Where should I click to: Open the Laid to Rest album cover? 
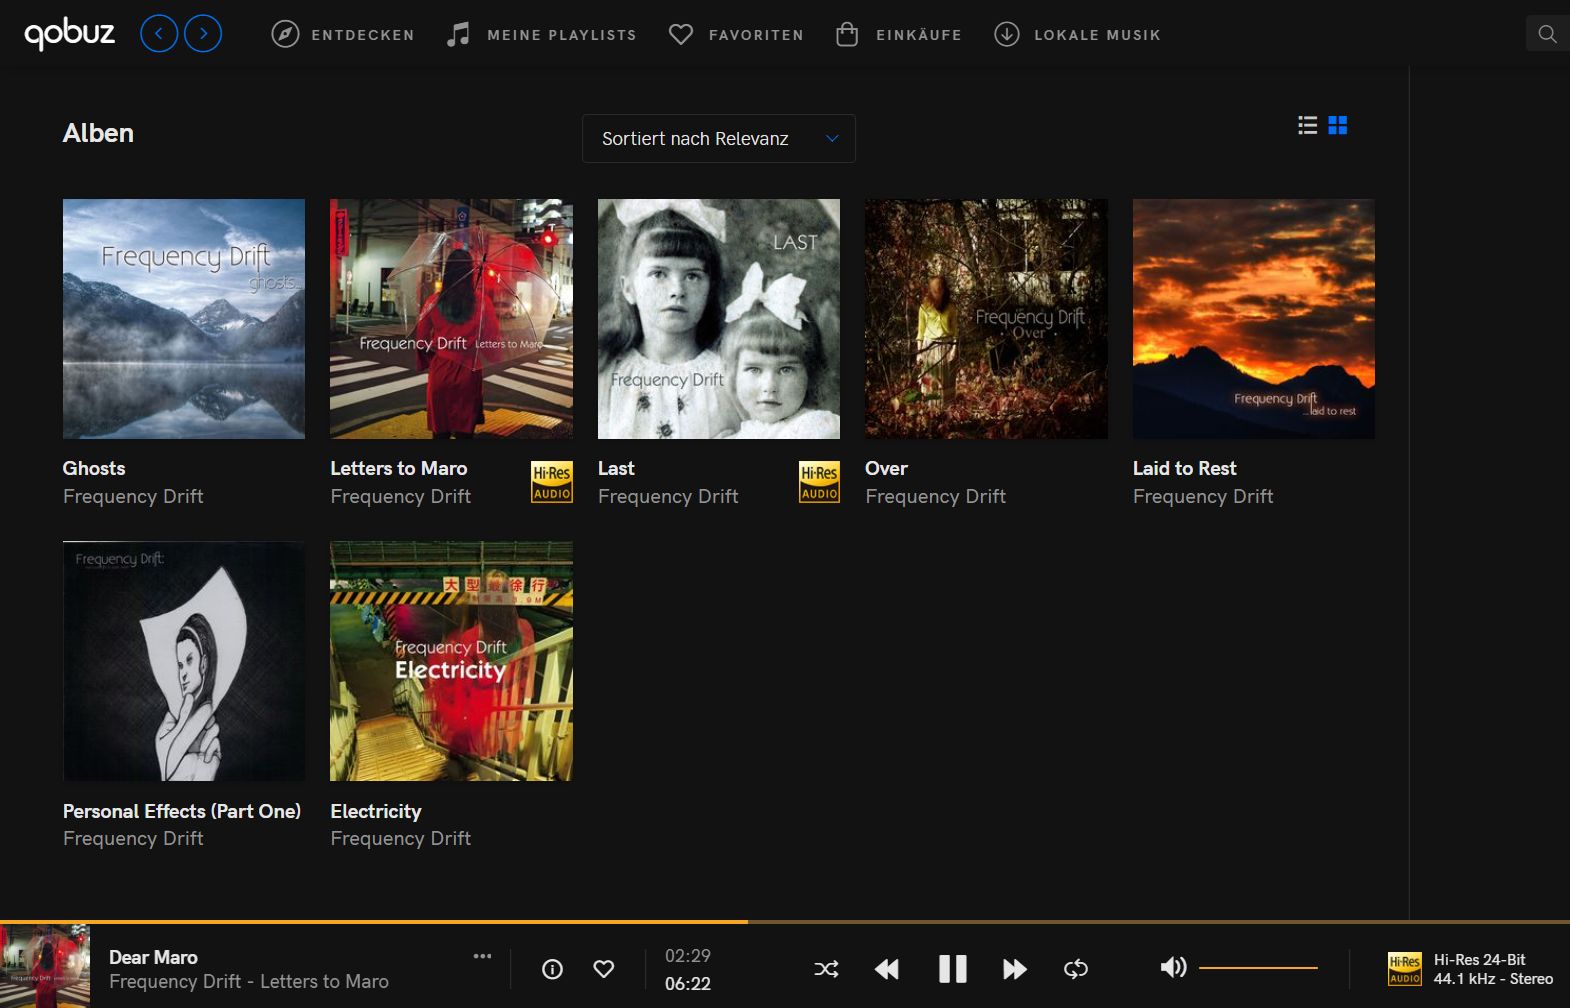tap(1254, 319)
